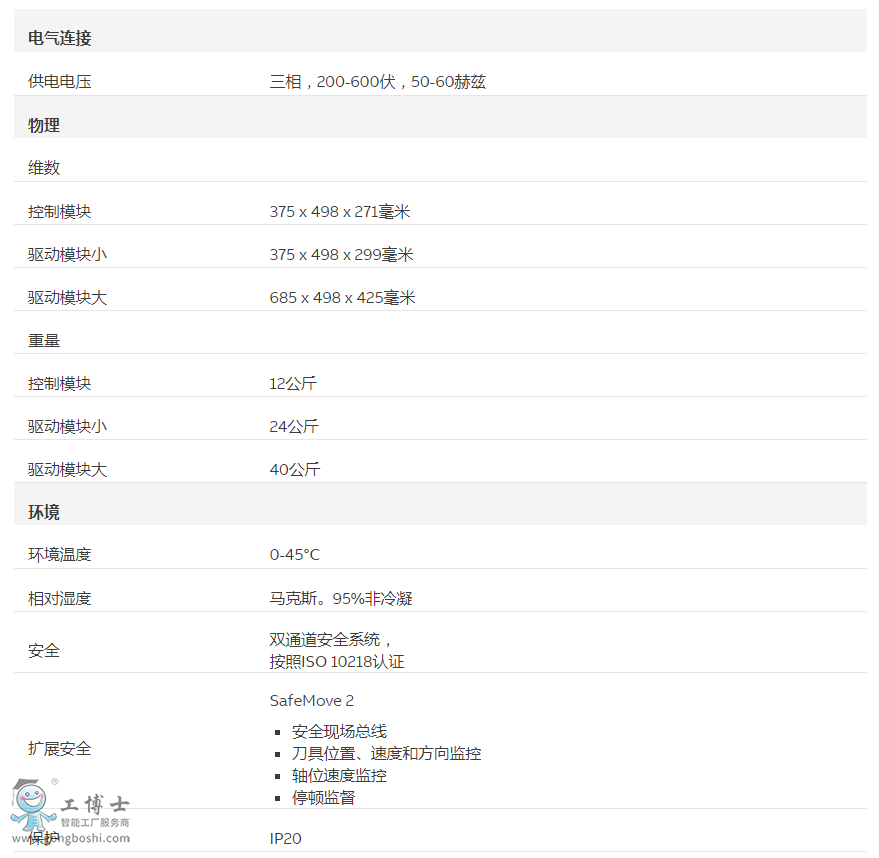Screen dimensions: 879x858
Task: Click the 工博士 calligraphy text logo
Action: (93, 805)
